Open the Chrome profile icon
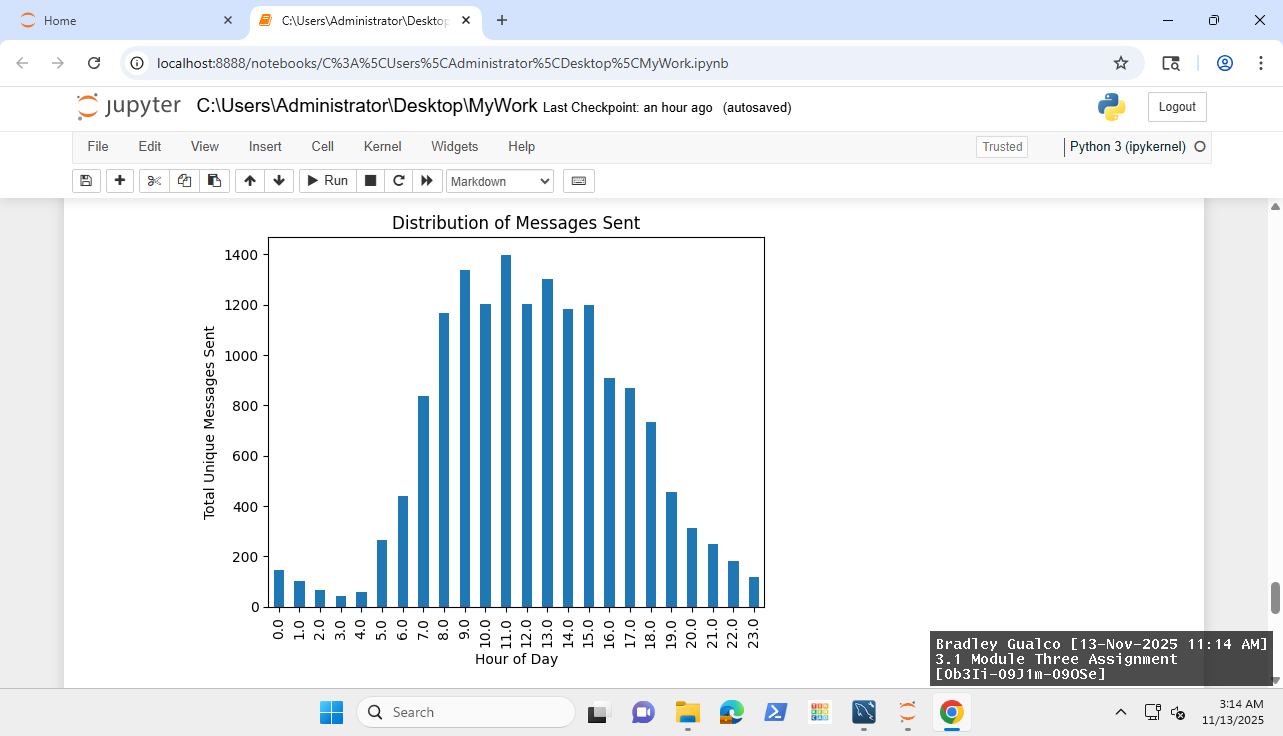This screenshot has width=1283, height=736. pos(1225,63)
